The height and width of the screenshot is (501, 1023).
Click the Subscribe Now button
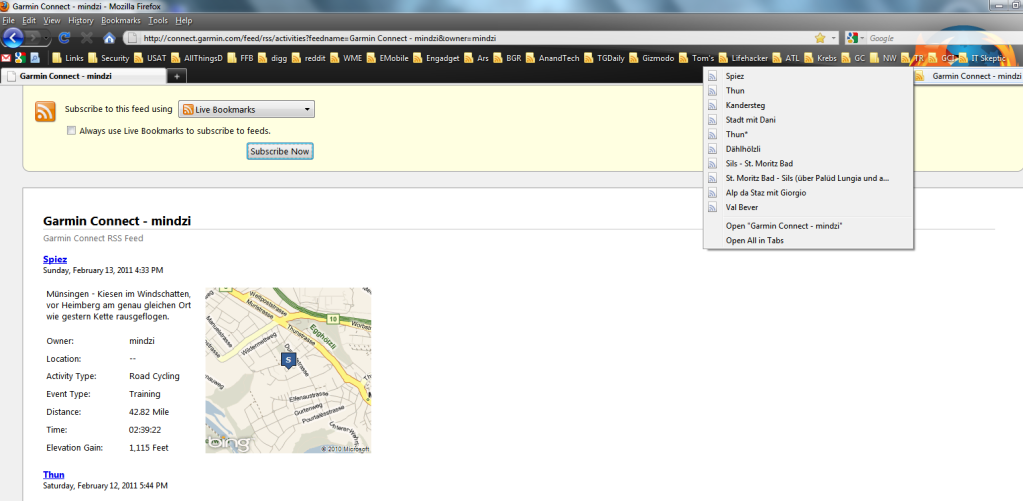[x=280, y=151]
